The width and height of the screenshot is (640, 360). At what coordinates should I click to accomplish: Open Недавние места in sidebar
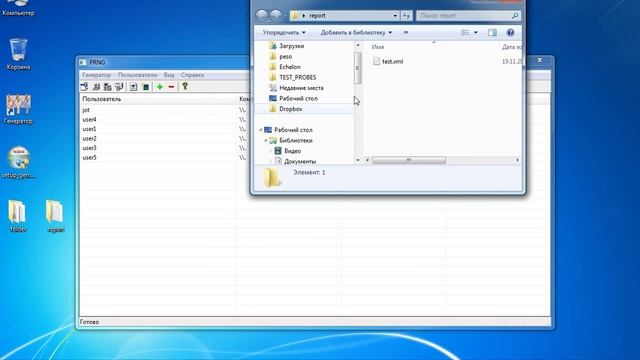coord(301,88)
